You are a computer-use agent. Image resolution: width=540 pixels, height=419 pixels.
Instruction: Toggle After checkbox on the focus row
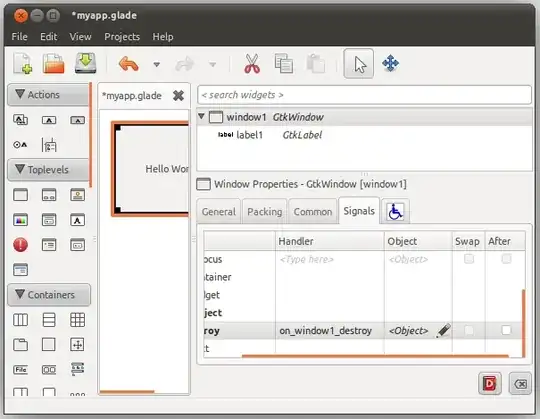506,259
